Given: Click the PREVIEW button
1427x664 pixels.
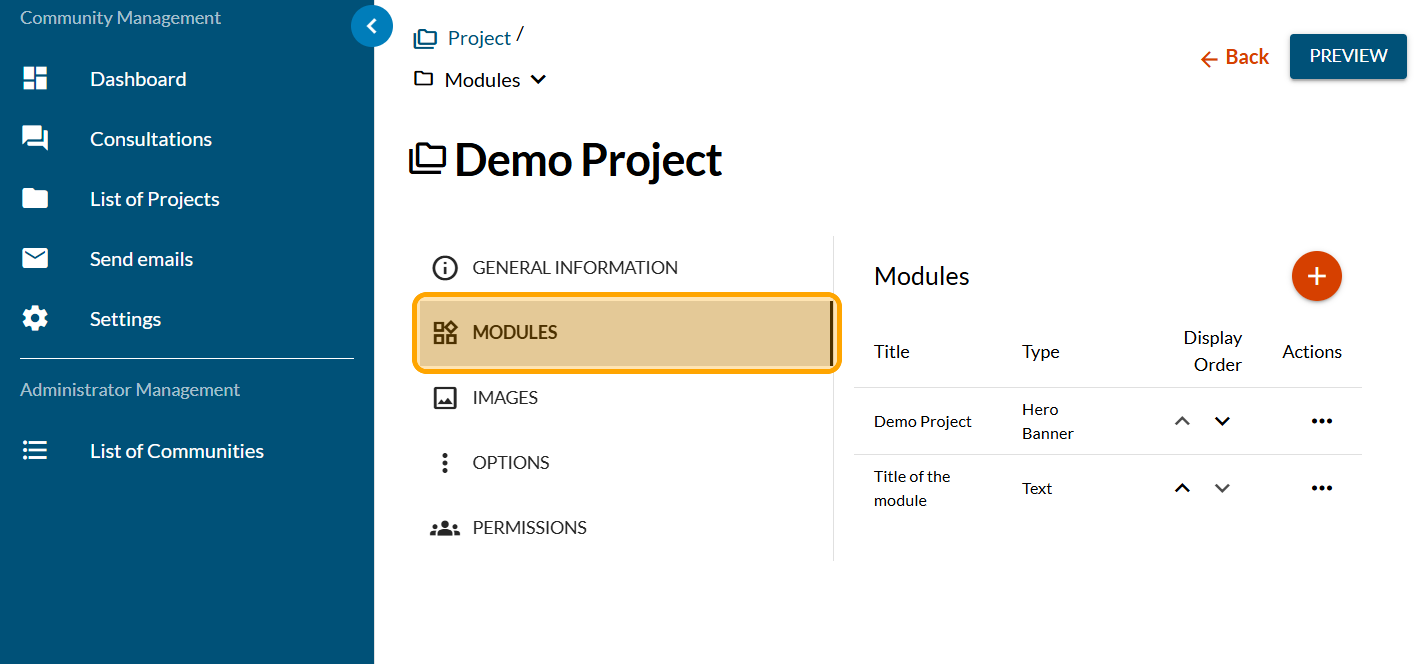Looking at the screenshot, I should tap(1347, 56).
